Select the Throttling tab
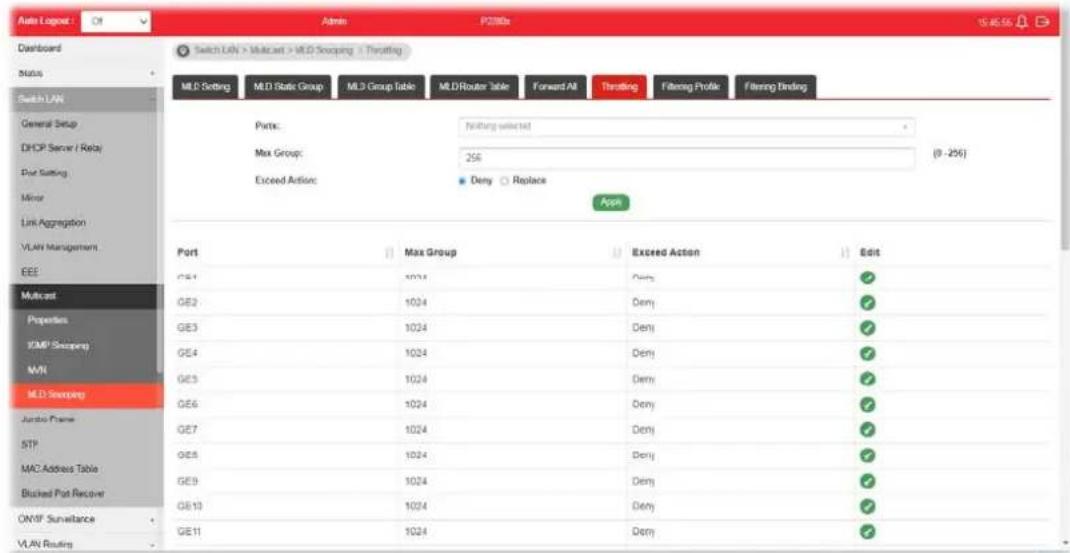1070x553 pixels. (x=619, y=87)
